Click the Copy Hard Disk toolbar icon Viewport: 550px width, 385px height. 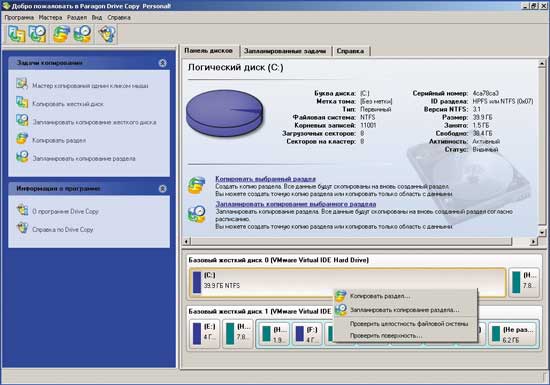(16, 34)
